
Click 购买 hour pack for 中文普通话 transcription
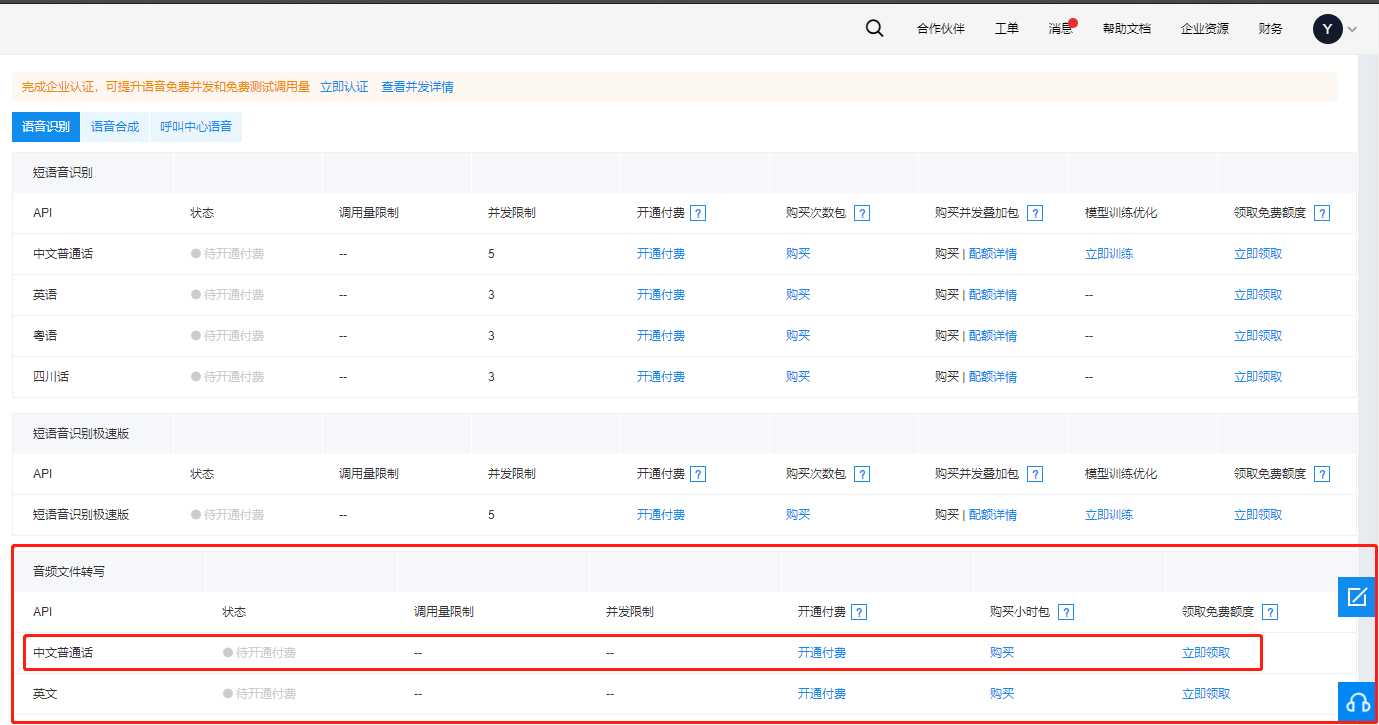click(1002, 653)
